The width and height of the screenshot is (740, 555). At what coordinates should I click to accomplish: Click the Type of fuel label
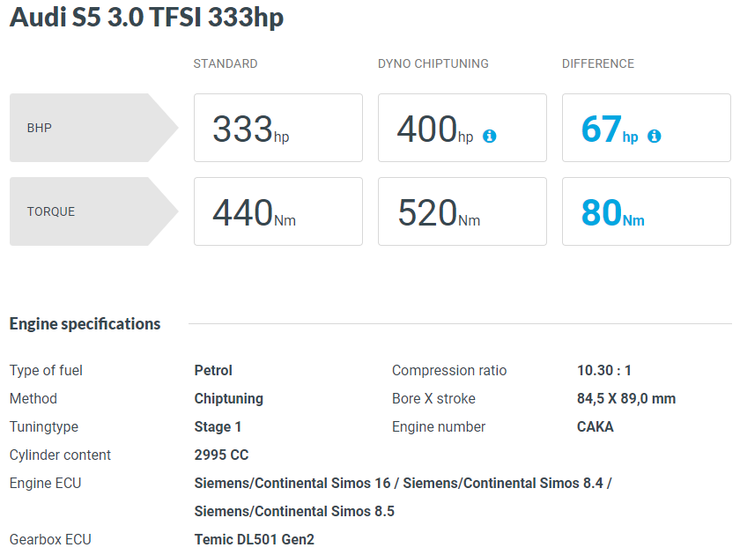point(46,370)
